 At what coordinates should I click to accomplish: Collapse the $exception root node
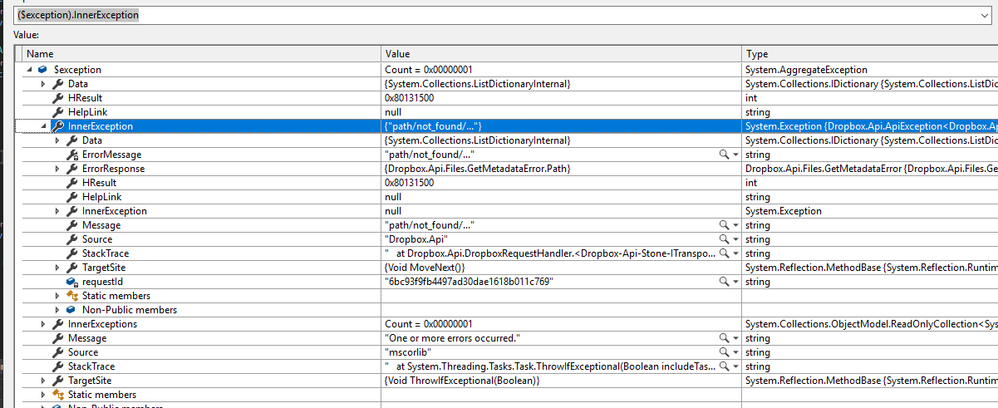tap(29, 70)
